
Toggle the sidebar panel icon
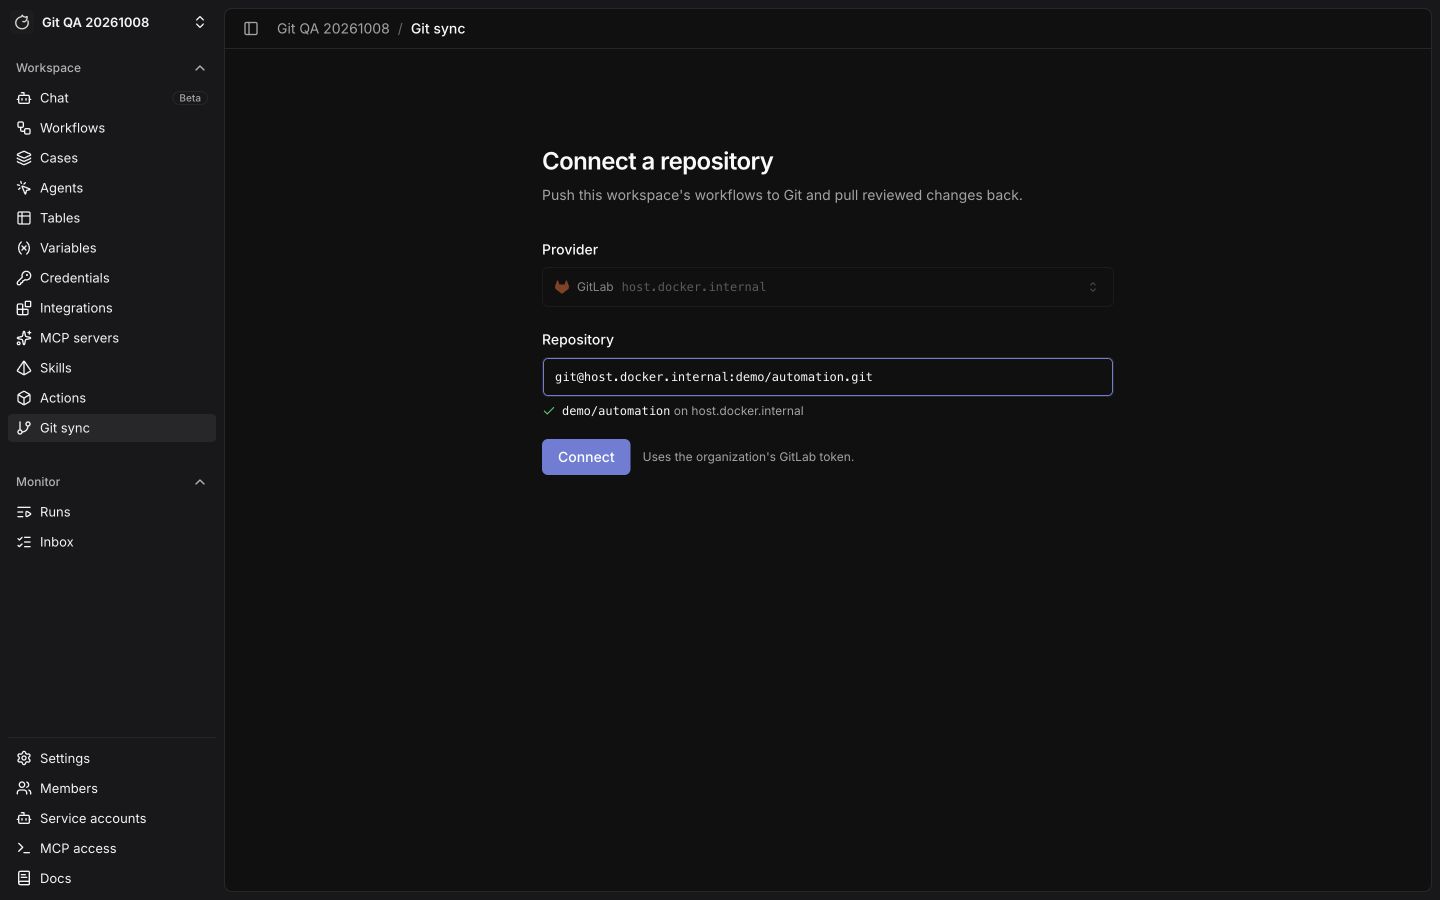click(251, 29)
